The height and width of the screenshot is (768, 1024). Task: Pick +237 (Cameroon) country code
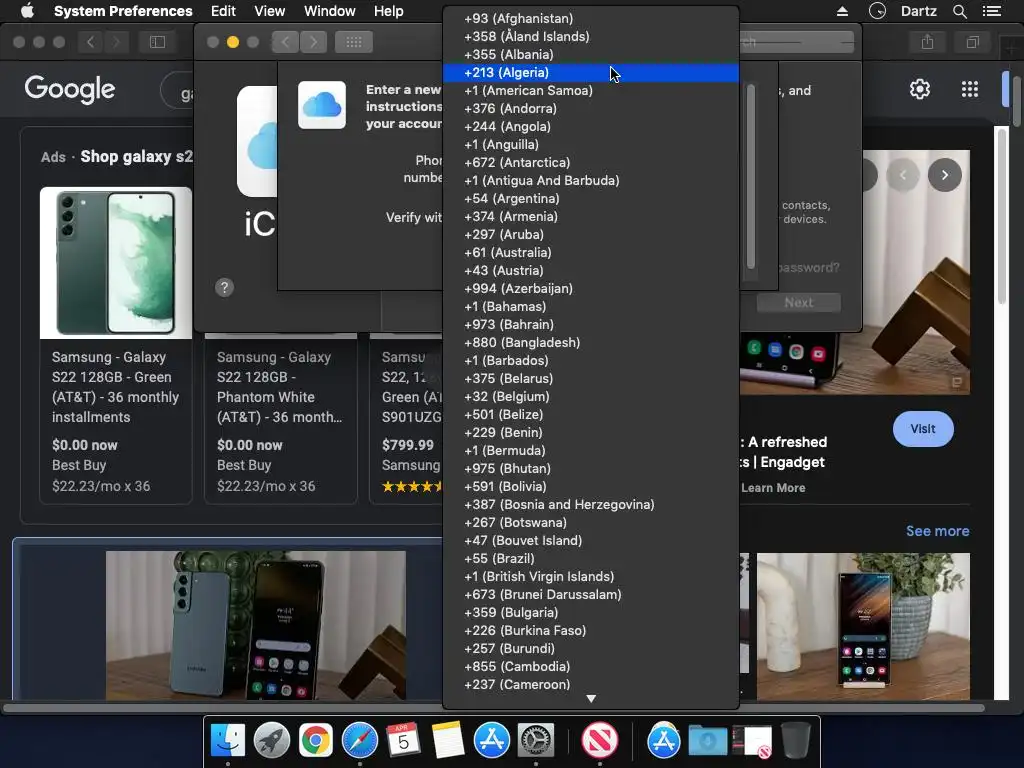tap(591, 684)
